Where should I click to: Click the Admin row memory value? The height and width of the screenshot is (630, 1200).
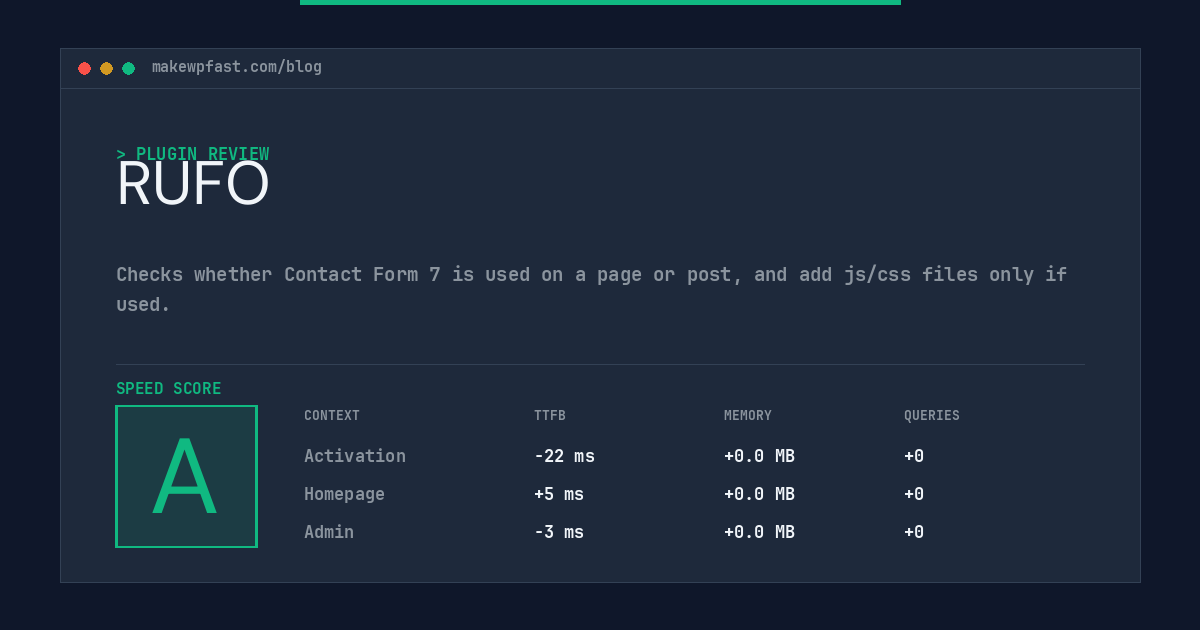point(759,532)
